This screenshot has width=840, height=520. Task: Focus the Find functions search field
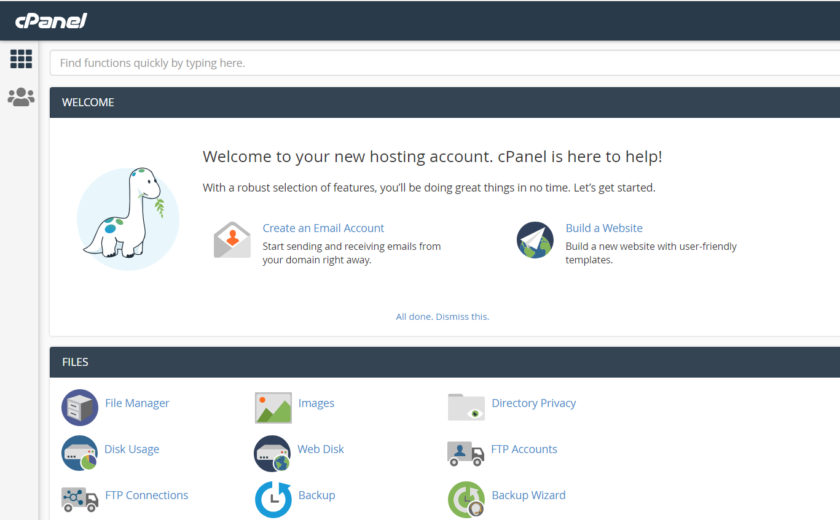pos(445,63)
